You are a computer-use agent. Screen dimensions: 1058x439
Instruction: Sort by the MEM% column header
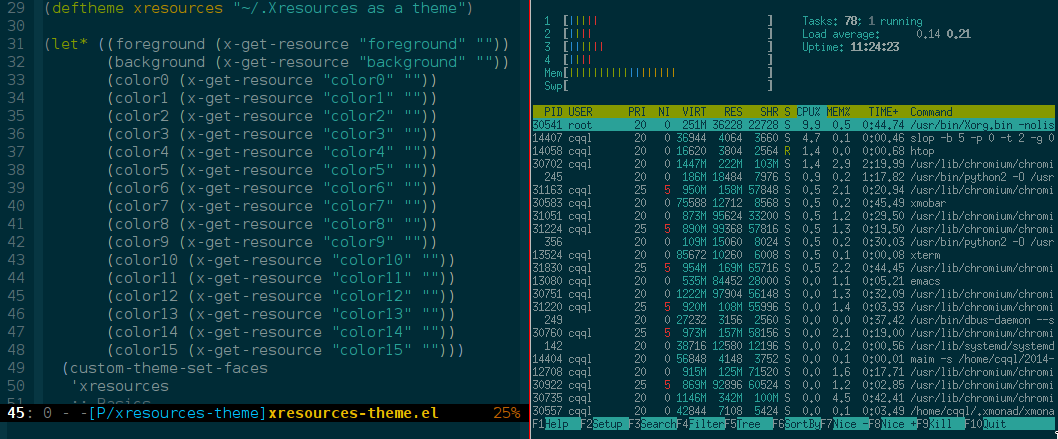coord(839,112)
